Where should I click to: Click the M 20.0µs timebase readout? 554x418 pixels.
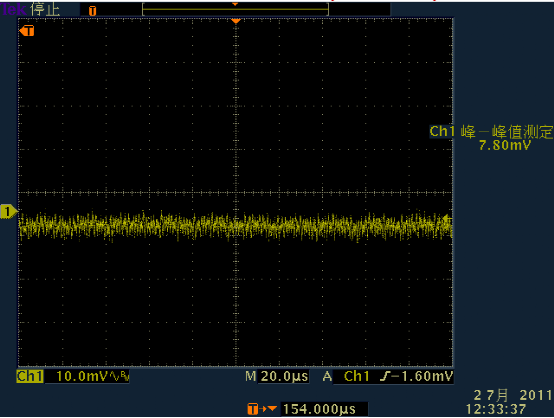click(277, 376)
